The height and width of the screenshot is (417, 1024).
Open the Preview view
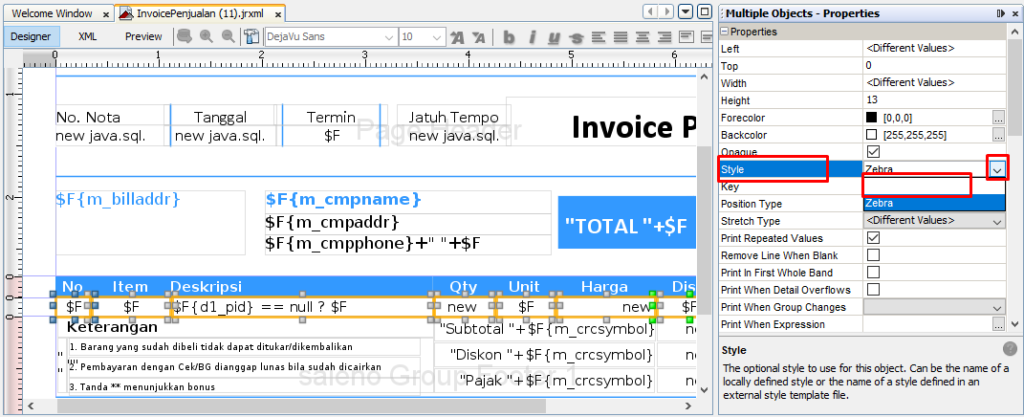click(143, 36)
